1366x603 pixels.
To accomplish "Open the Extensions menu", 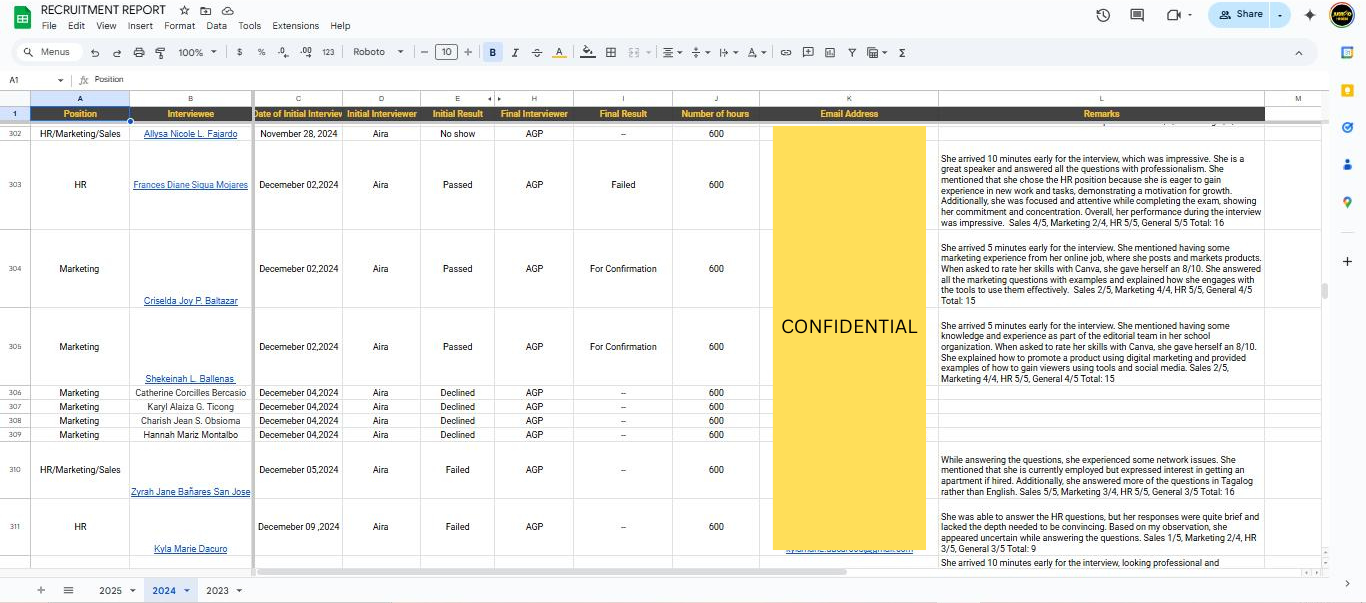I will click(295, 26).
